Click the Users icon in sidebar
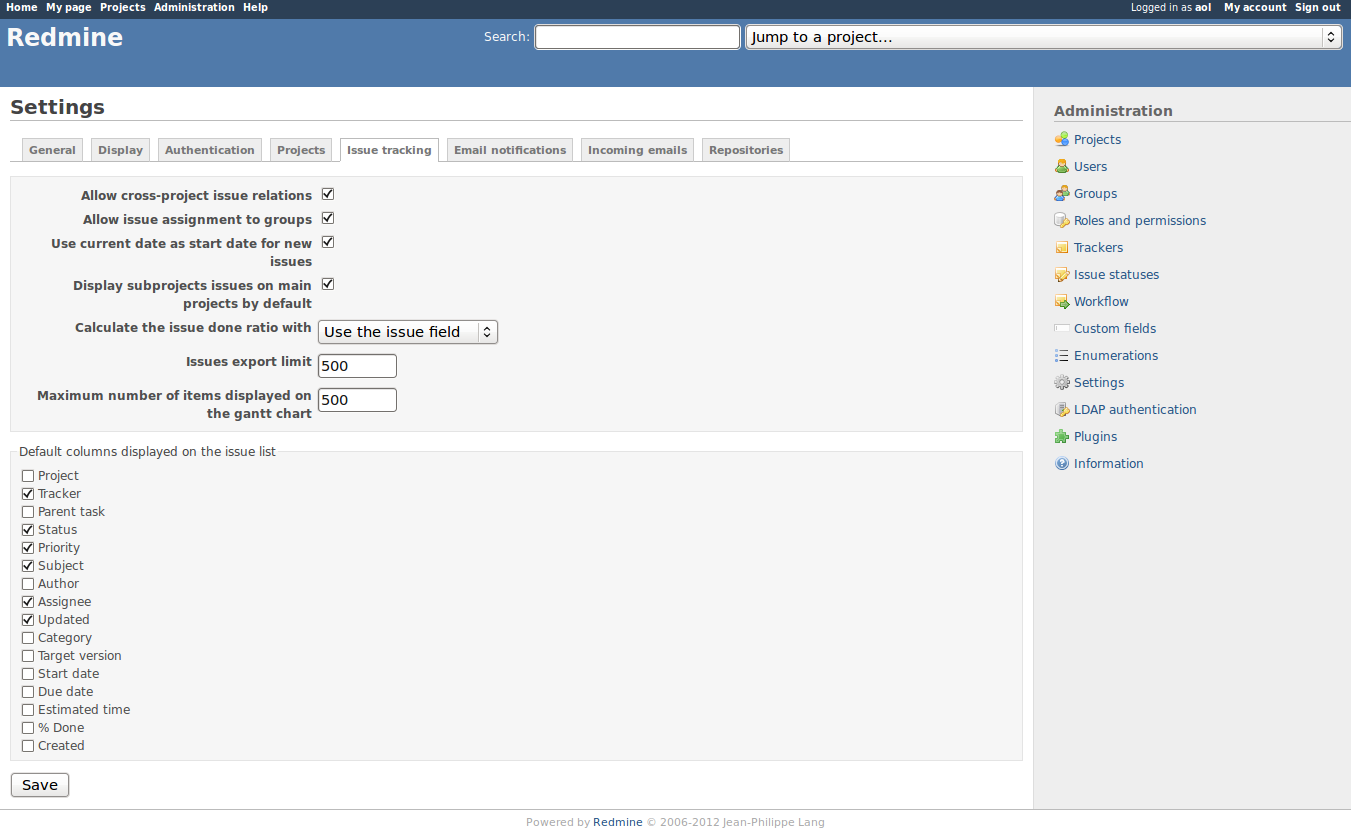1351x834 pixels. 1062,166
